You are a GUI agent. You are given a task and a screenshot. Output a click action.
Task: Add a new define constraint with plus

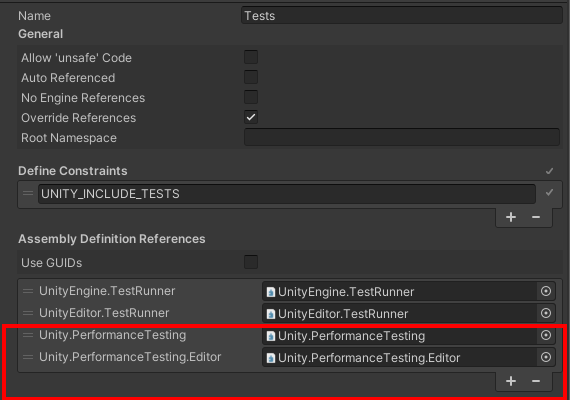pyautogui.click(x=511, y=217)
